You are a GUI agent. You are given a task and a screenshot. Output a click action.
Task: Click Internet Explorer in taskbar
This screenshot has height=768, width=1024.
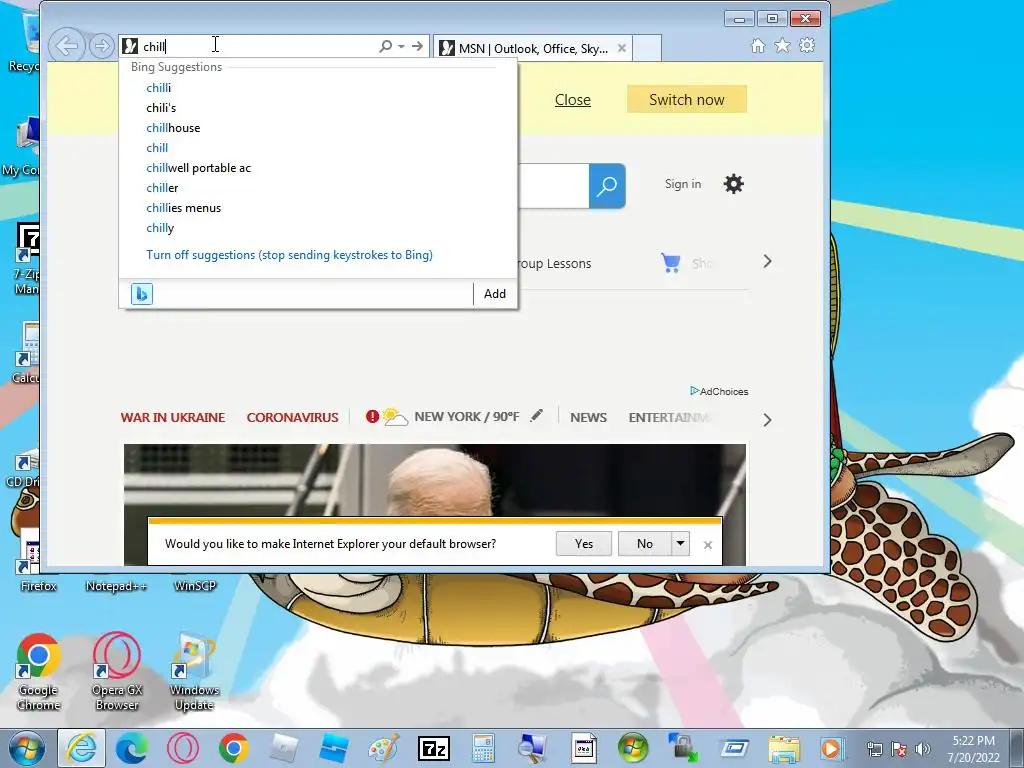[82, 748]
